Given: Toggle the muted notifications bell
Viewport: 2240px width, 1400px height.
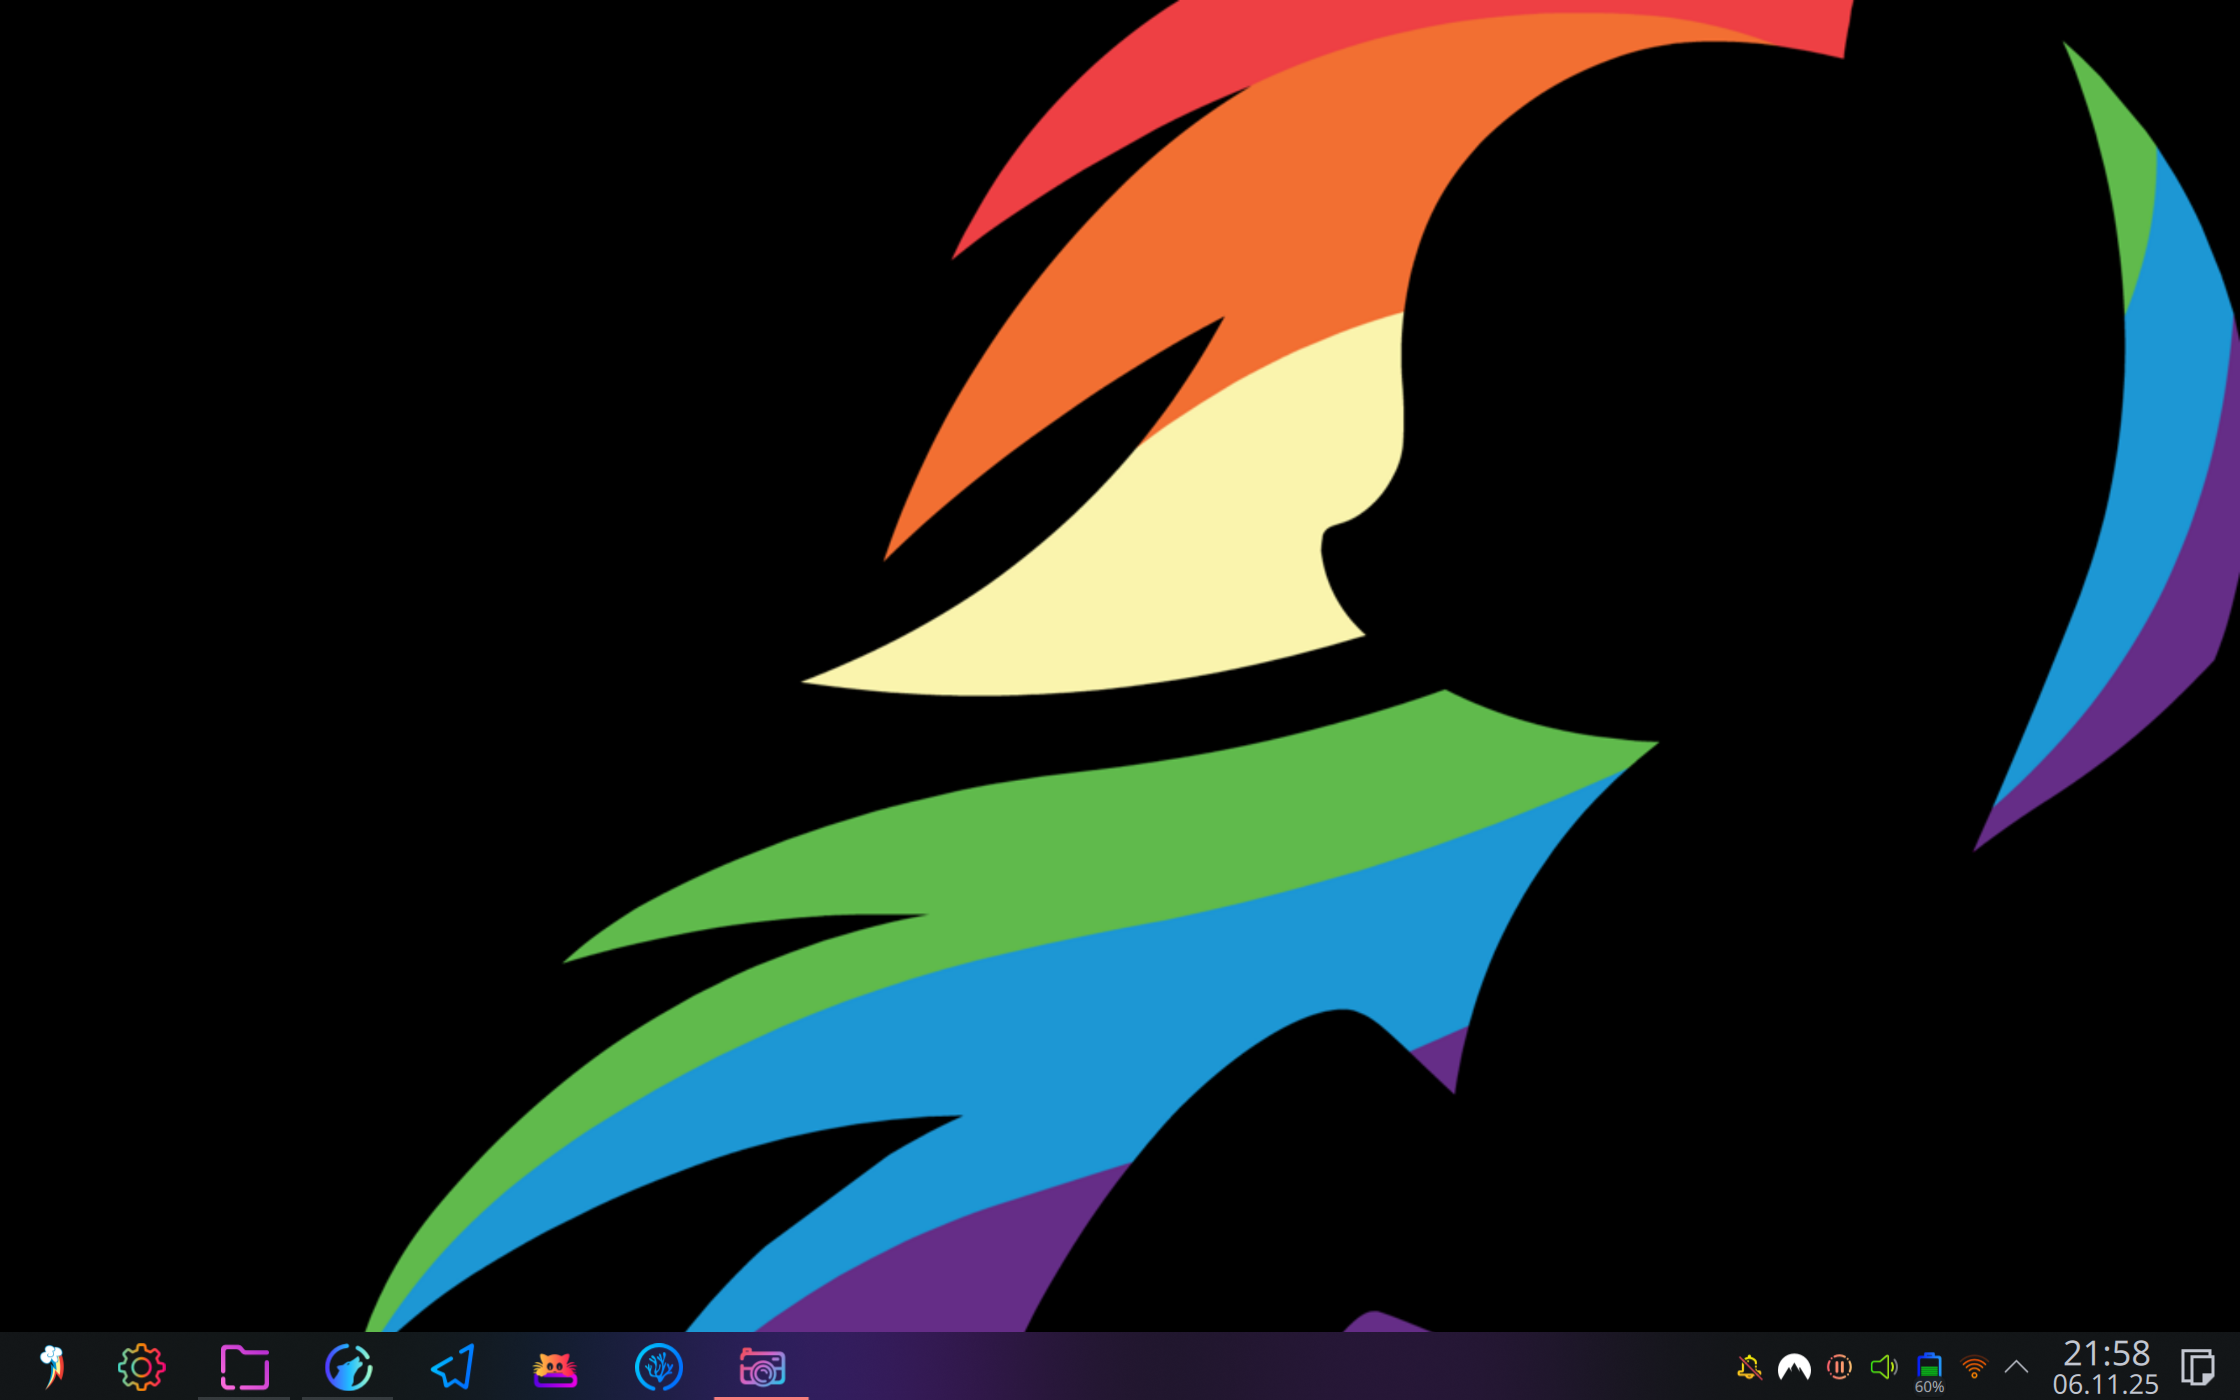Looking at the screenshot, I should tap(1749, 1367).
